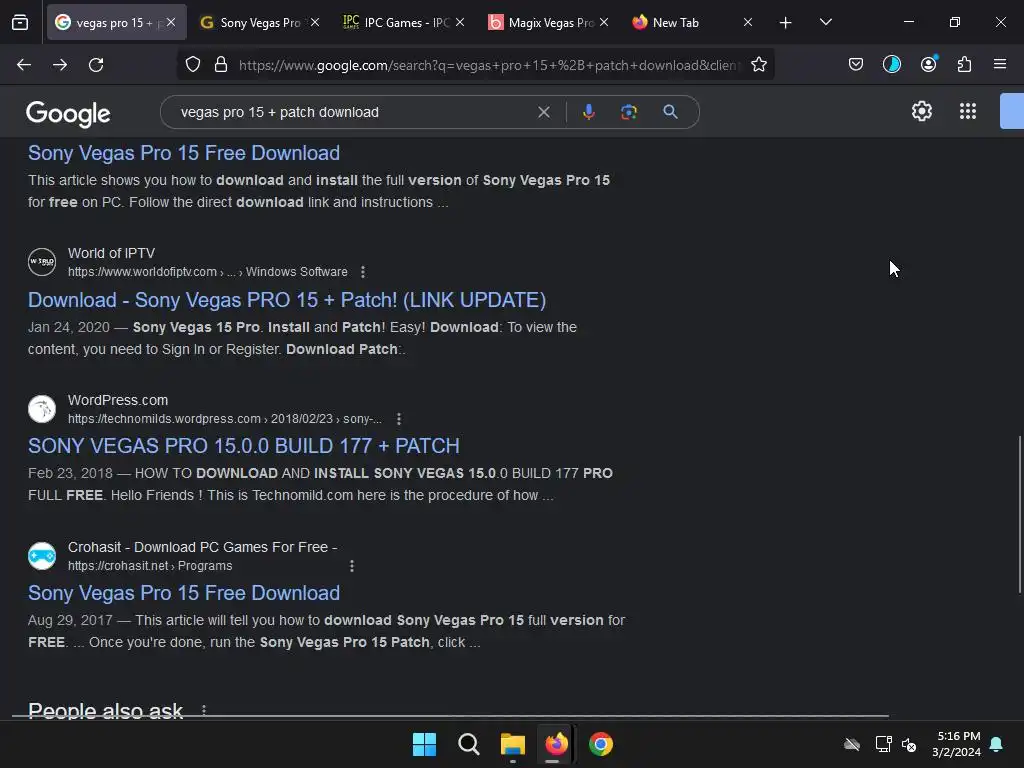Open more options for World of IPTV result

(x=363, y=272)
